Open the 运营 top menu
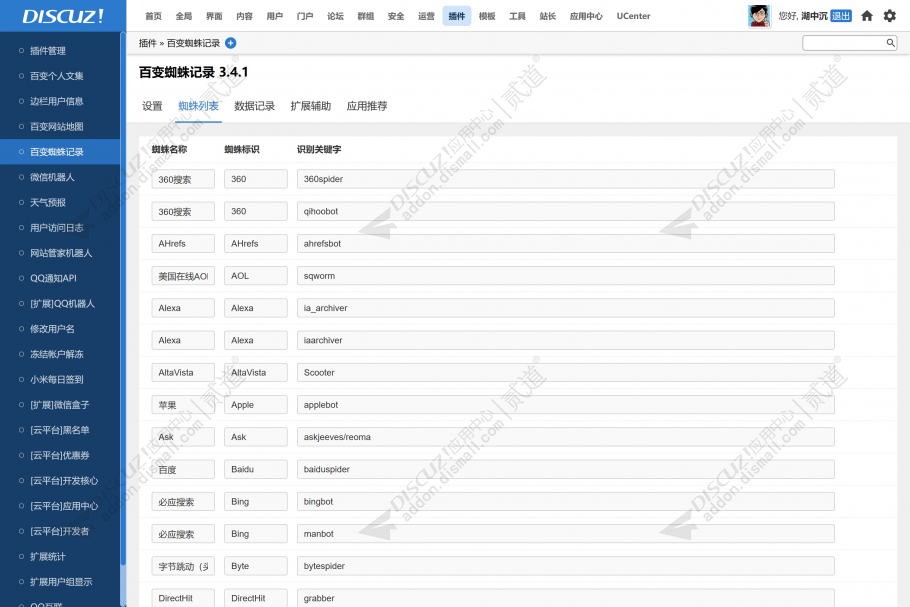Viewport: 910px width, 607px height. coord(426,16)
